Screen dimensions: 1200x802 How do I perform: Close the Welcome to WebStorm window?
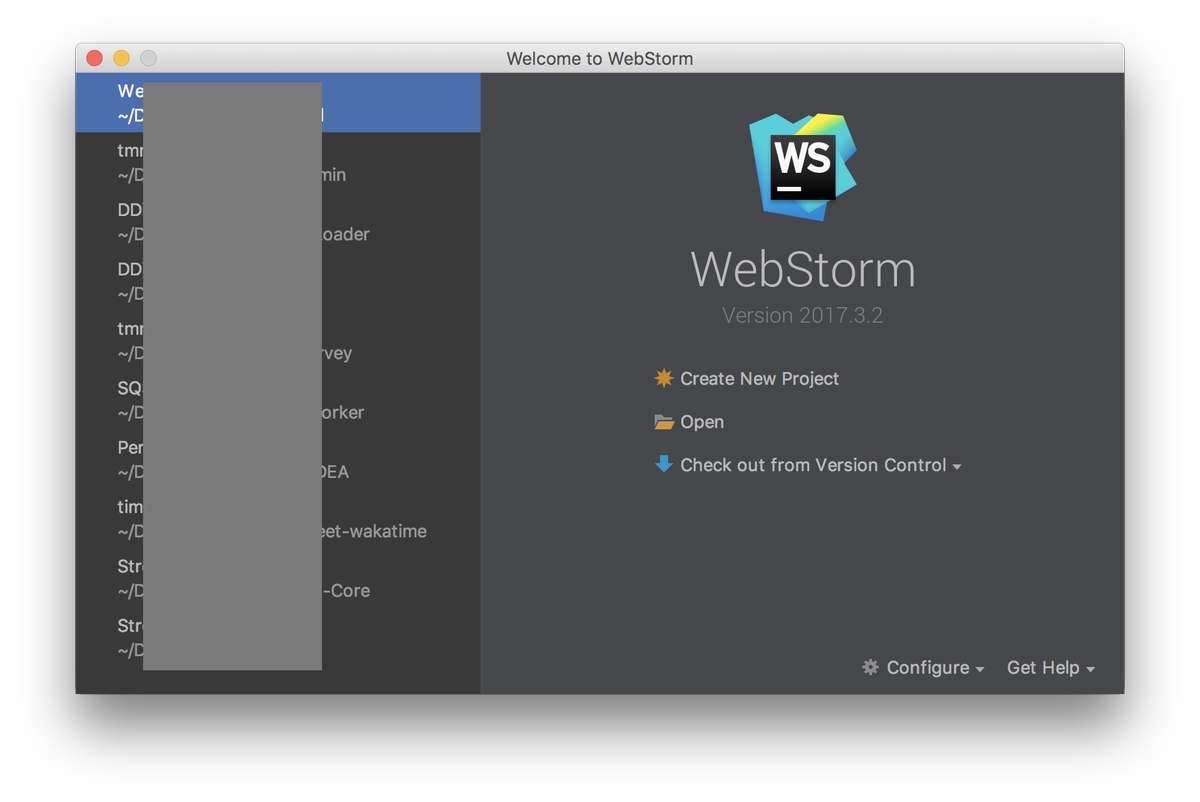pos(95,58)
